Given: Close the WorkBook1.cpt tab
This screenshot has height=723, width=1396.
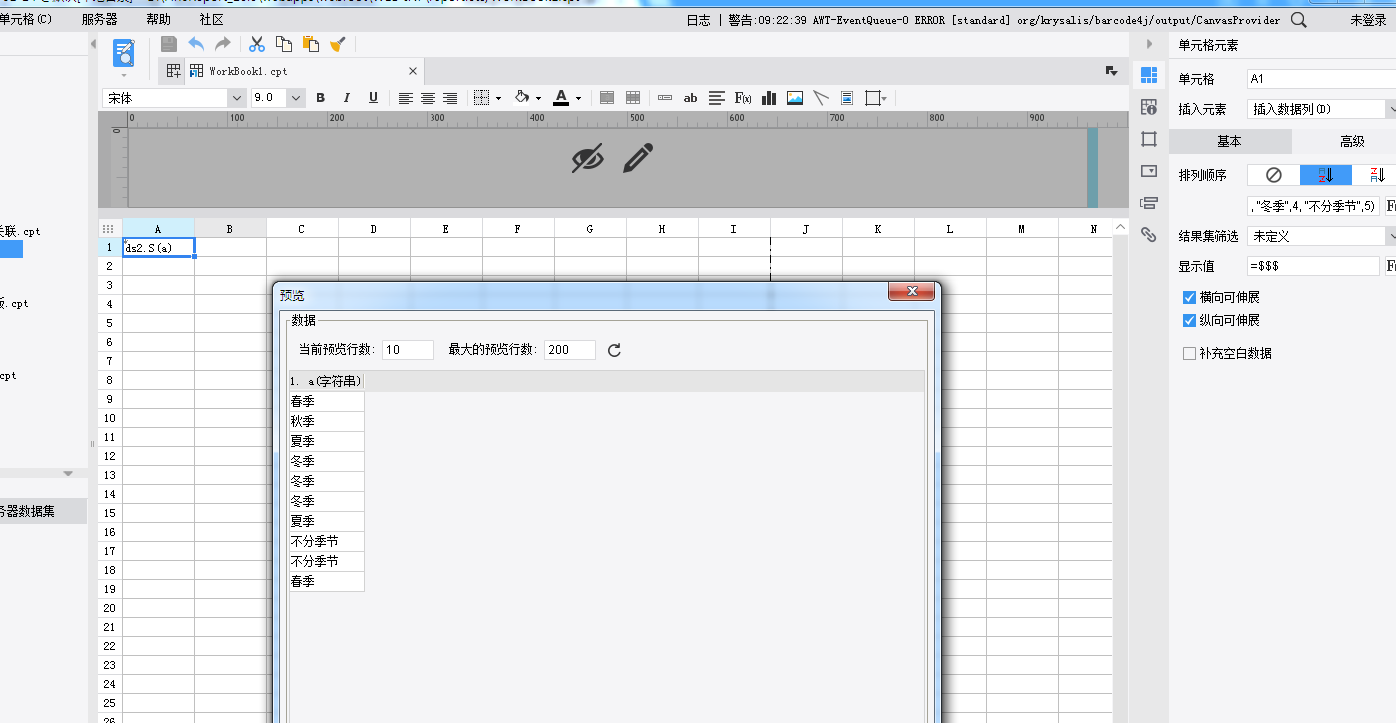Looking at the screenshot, I should pos(413,71).
